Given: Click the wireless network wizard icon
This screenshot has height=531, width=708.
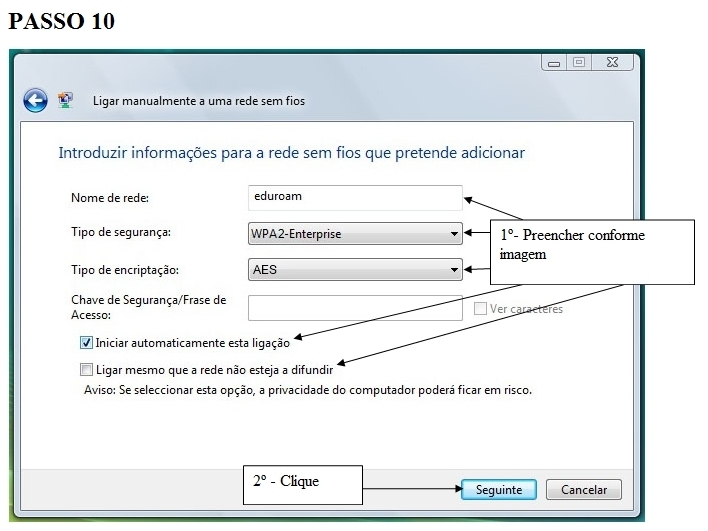Looking at the screenshot, I should click(x=66, y=100).
